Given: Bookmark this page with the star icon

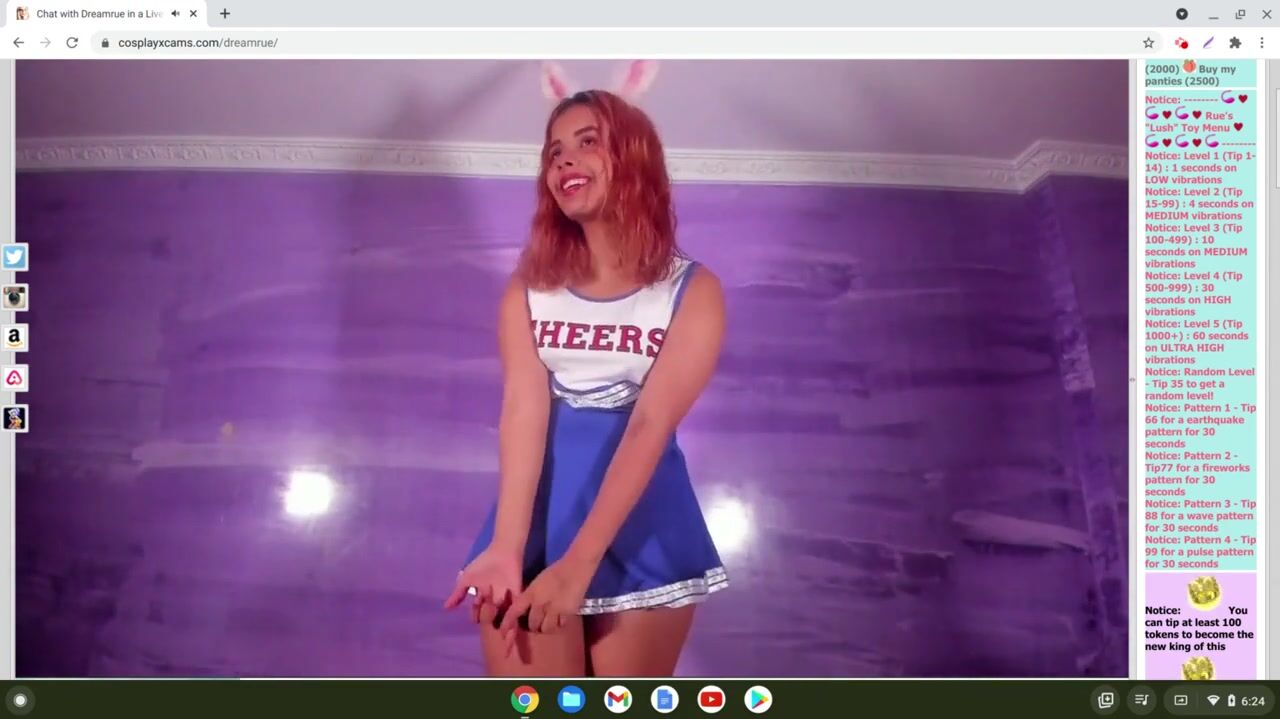Looking at the screenshot, I should (x=1148, y=43).
